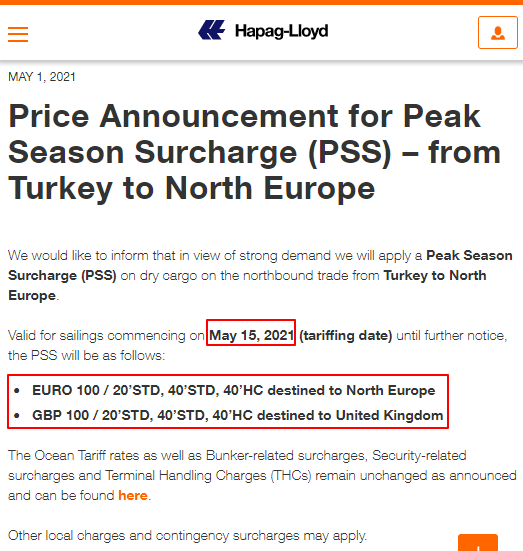Click the Hapag-Lloyd blue logo emblem
523x551 pixels.
pos(212,30)
